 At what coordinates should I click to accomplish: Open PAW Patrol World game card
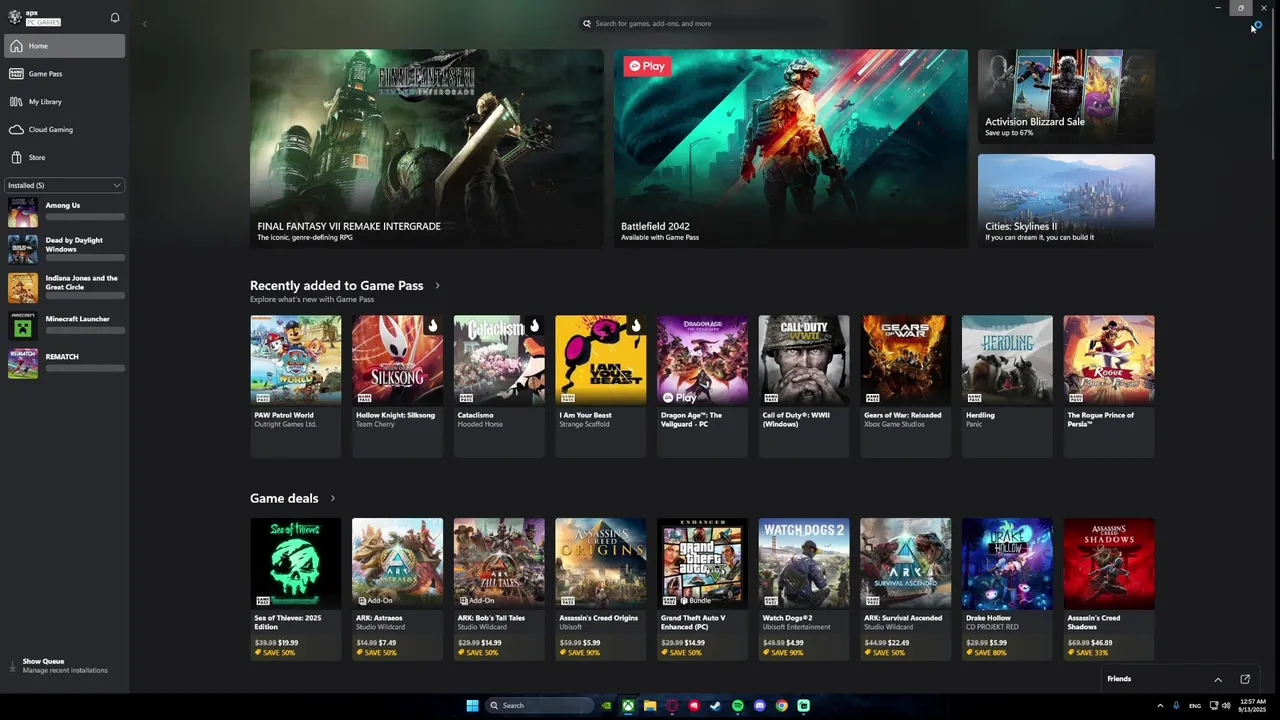(x=295, y=386)
